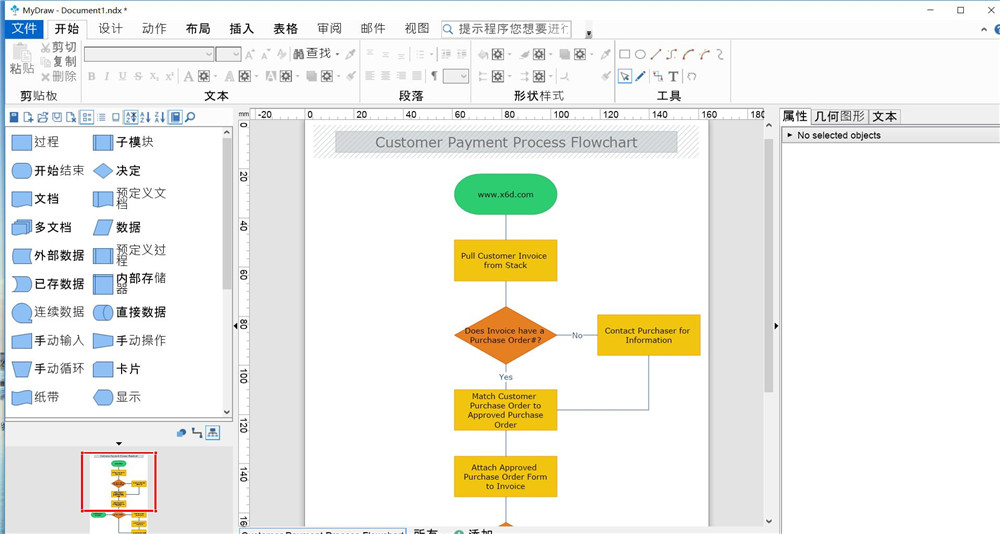Toggle the left panel collapse arrow
This screenshot has height=534, width=1000.
pos(237,325)
